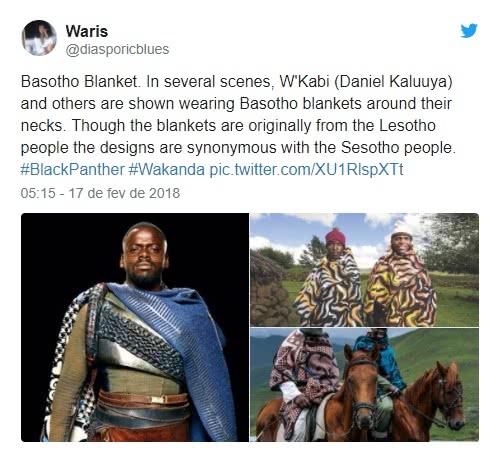Open the #BlackPanther hashtag

pyautogui.click(x=72, y=169)
